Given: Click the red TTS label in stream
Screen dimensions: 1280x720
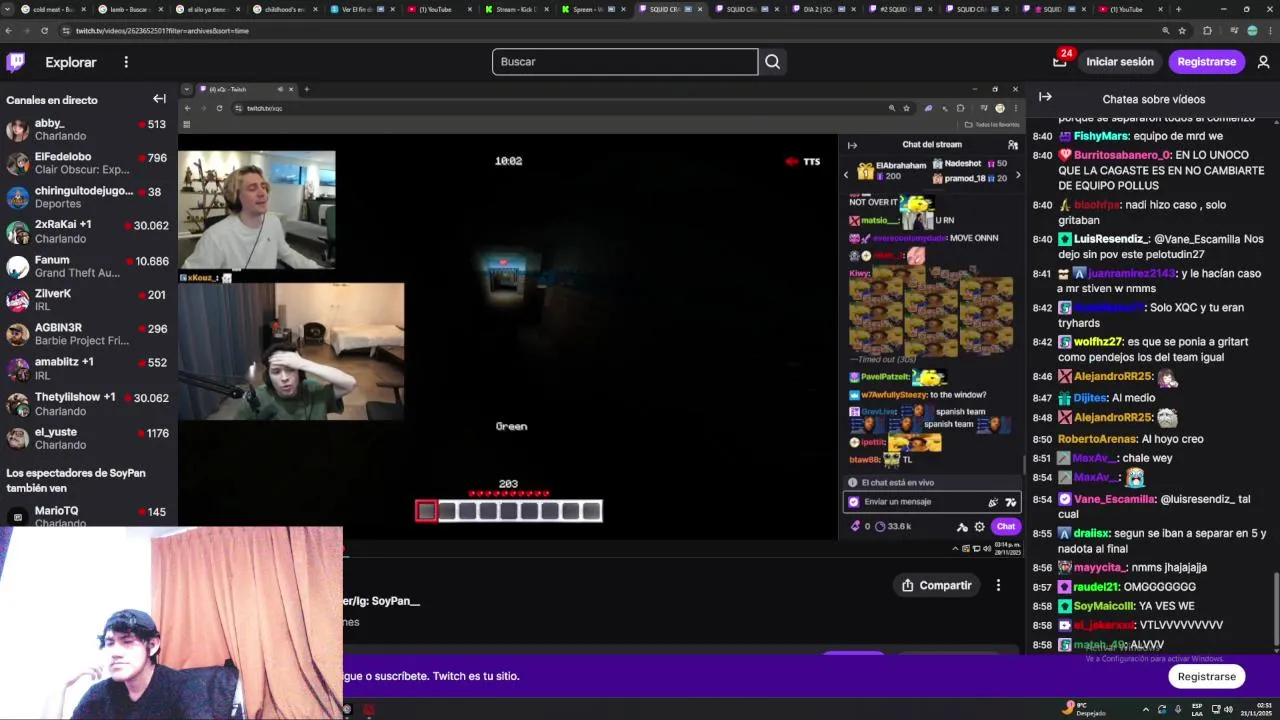Looking at the screenshot, I should pos(811,162).
